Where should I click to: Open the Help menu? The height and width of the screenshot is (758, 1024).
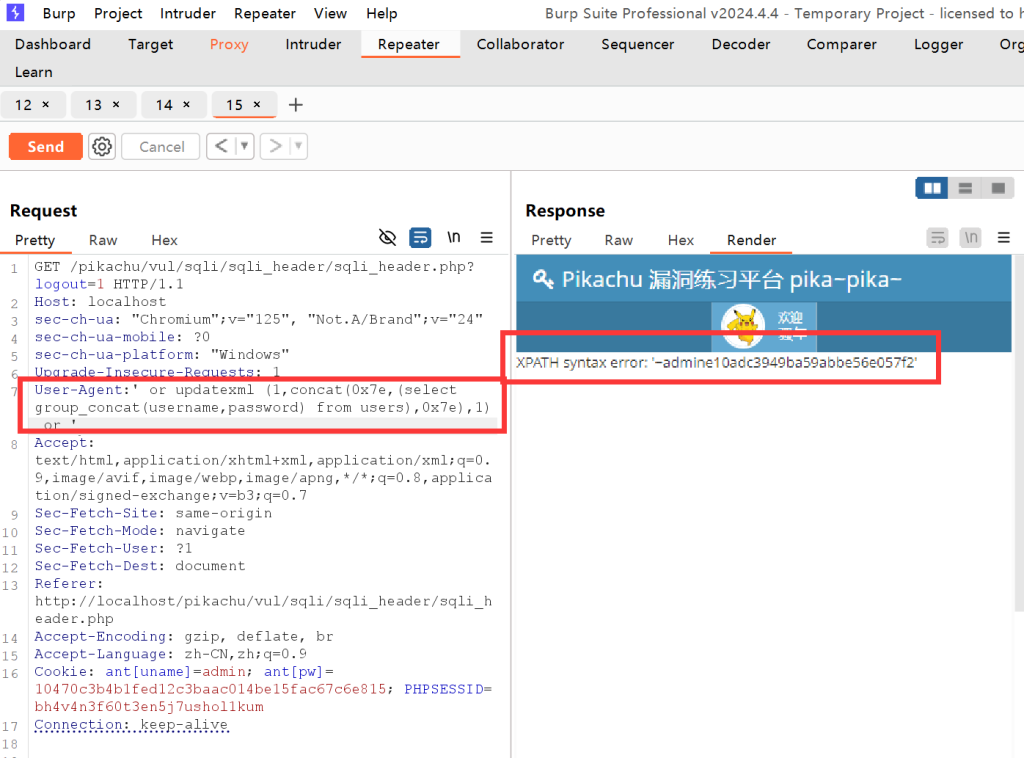tap(381, 13)
